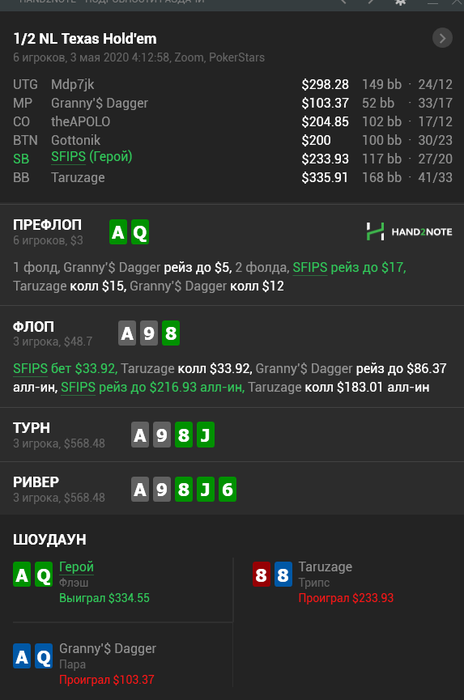This screenshot has height=700, width=464.
Task: Open settings gear in the title bar
Action: coord(400,2)
